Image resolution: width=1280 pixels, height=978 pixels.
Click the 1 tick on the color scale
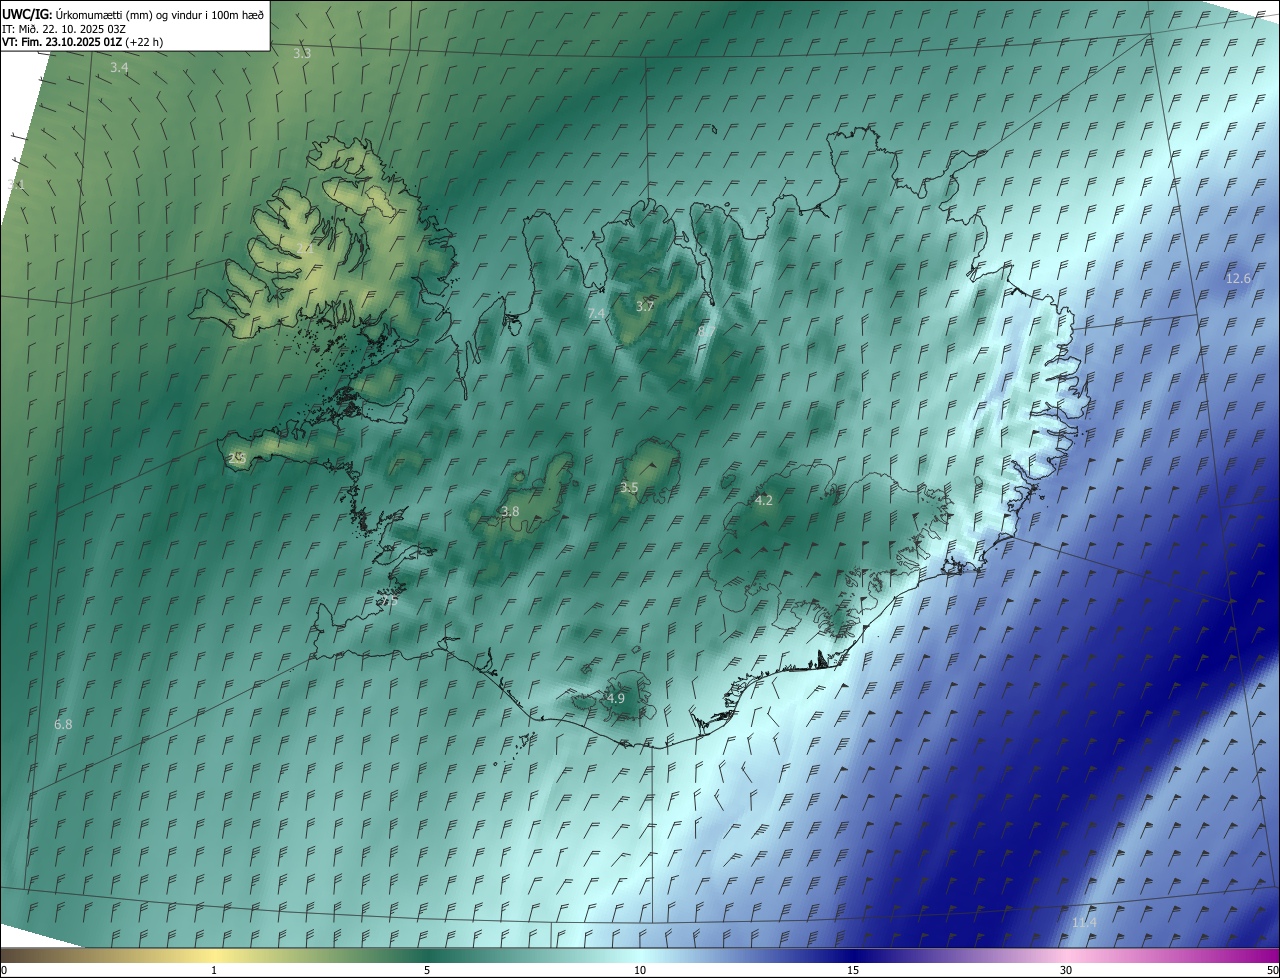coord(214,970)
